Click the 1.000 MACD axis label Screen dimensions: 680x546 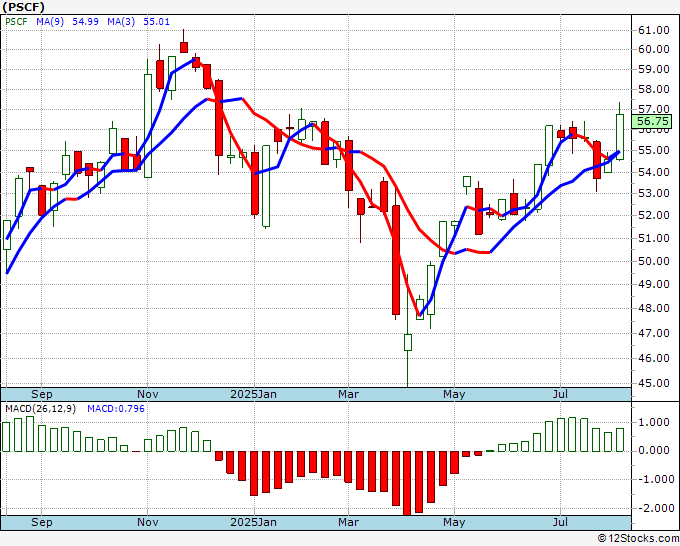pos(654,422)
